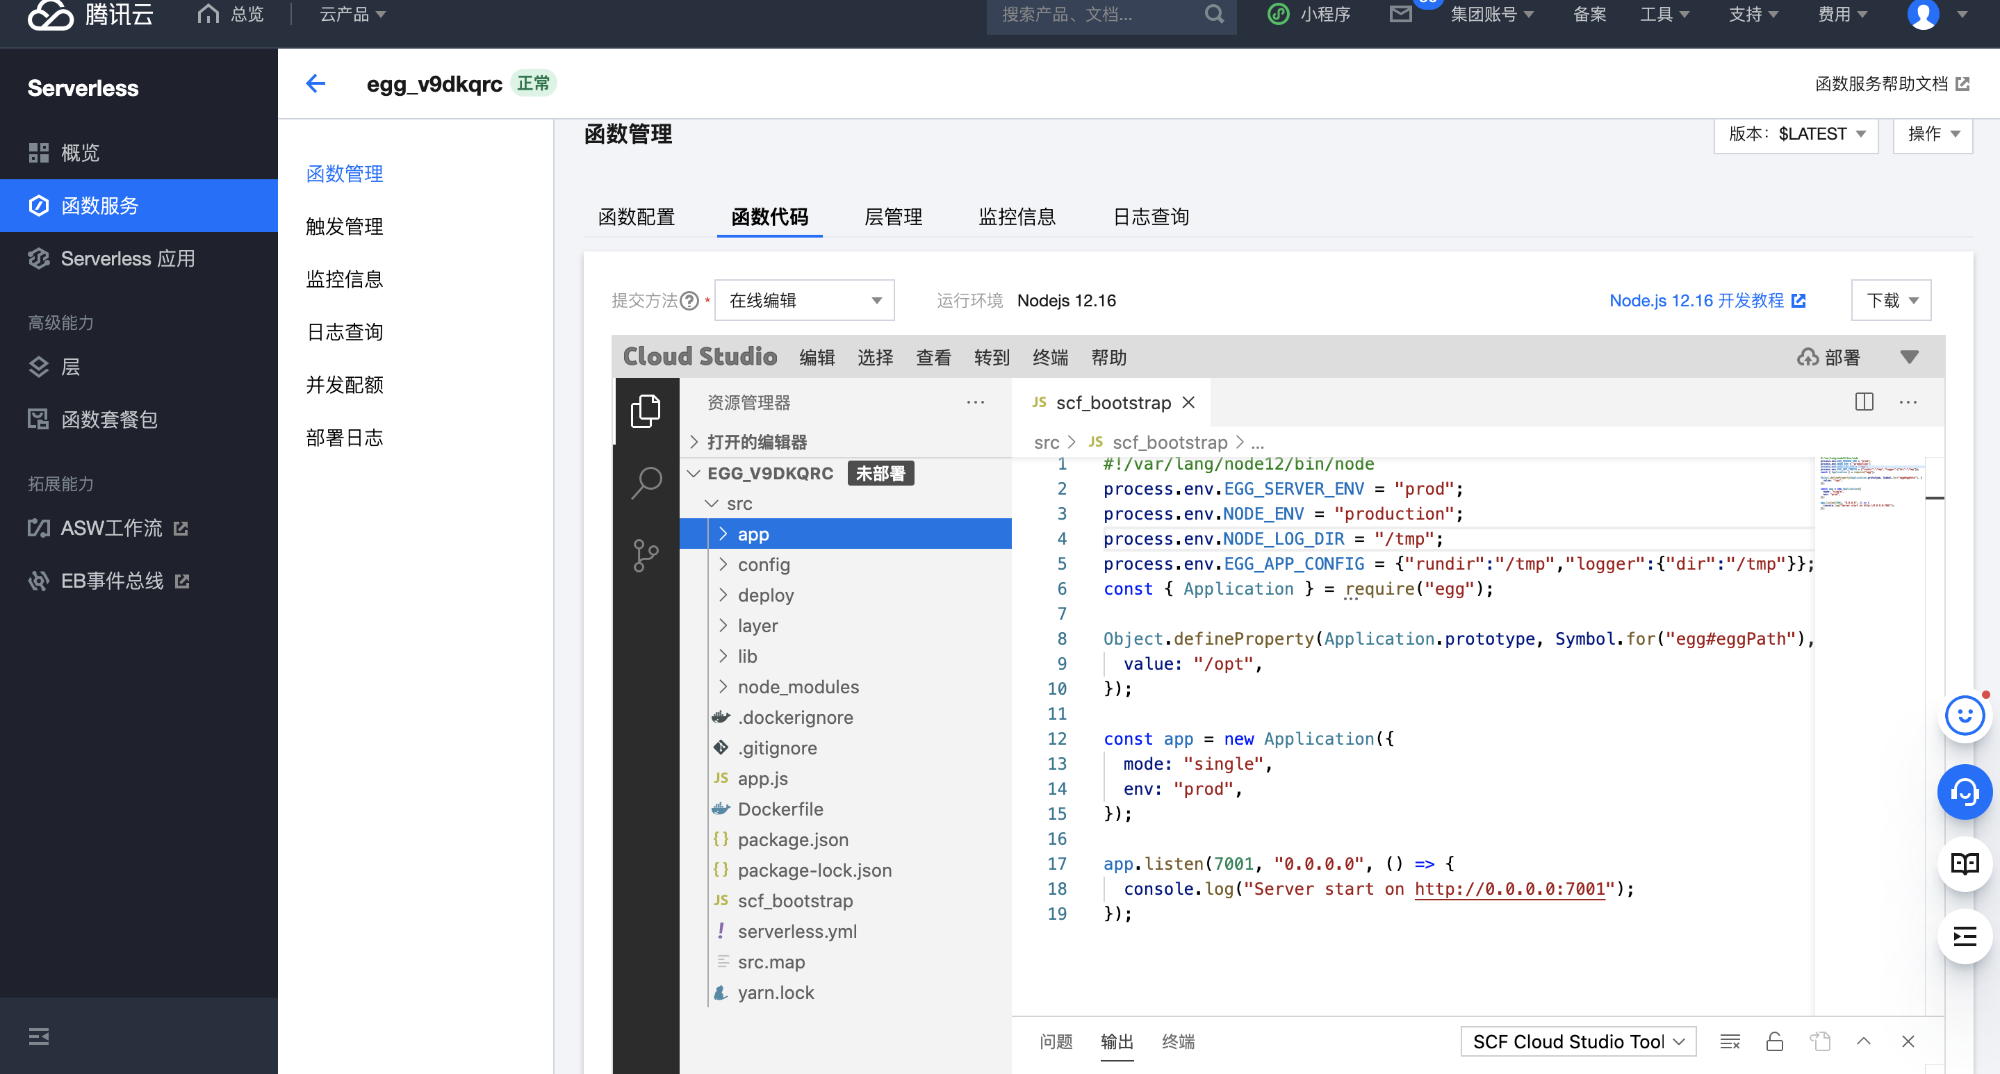Switch to 问题 panel tab
The height and width of the screenshot is (1074, 2000).
tap(1056, 1041)
